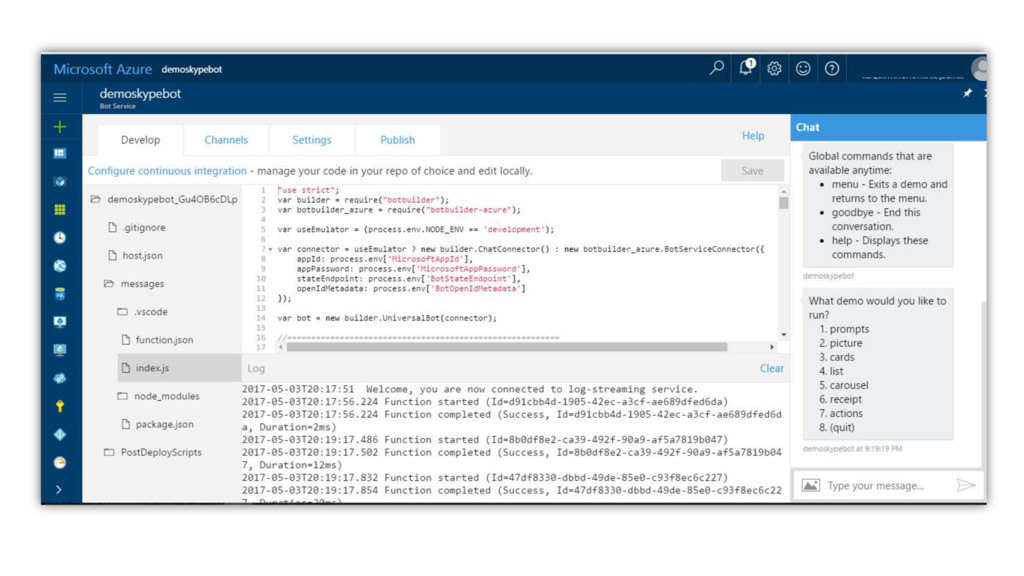Toggle the hamburger menu in the sidebar
The height and width of the screenshot is (576, 1024).
(x=60, y=98)
